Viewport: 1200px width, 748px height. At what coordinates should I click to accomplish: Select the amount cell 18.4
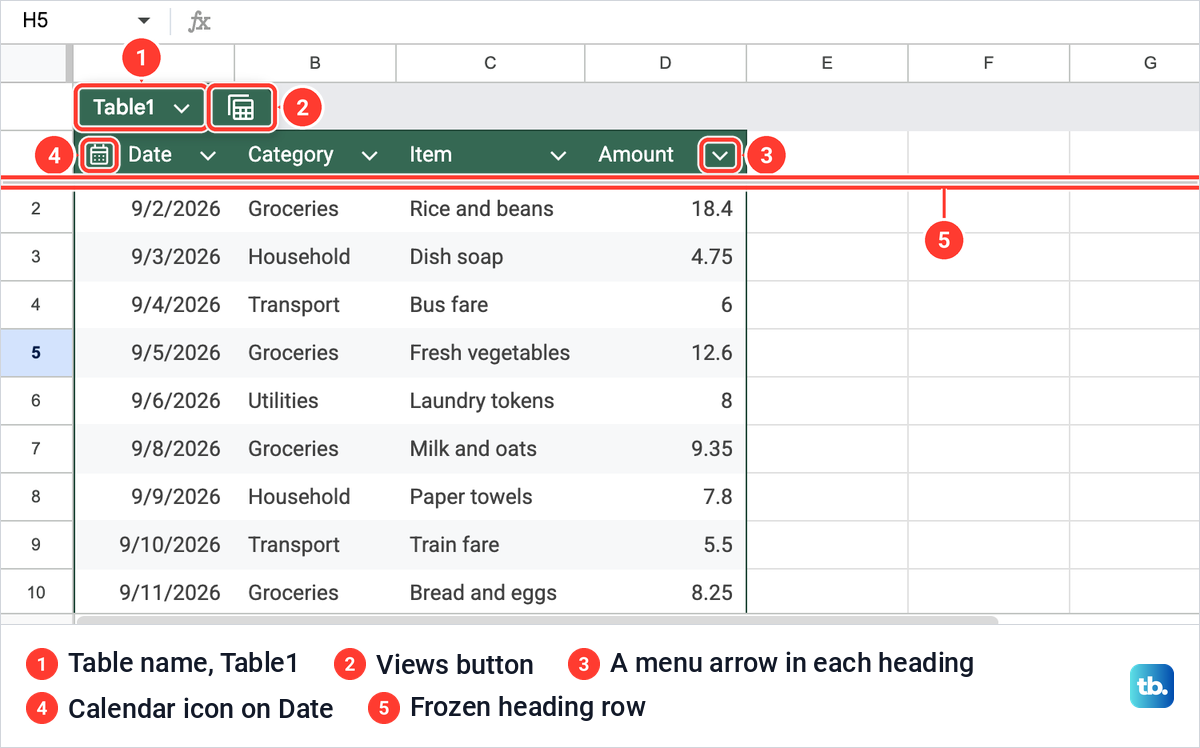point(665,209)
